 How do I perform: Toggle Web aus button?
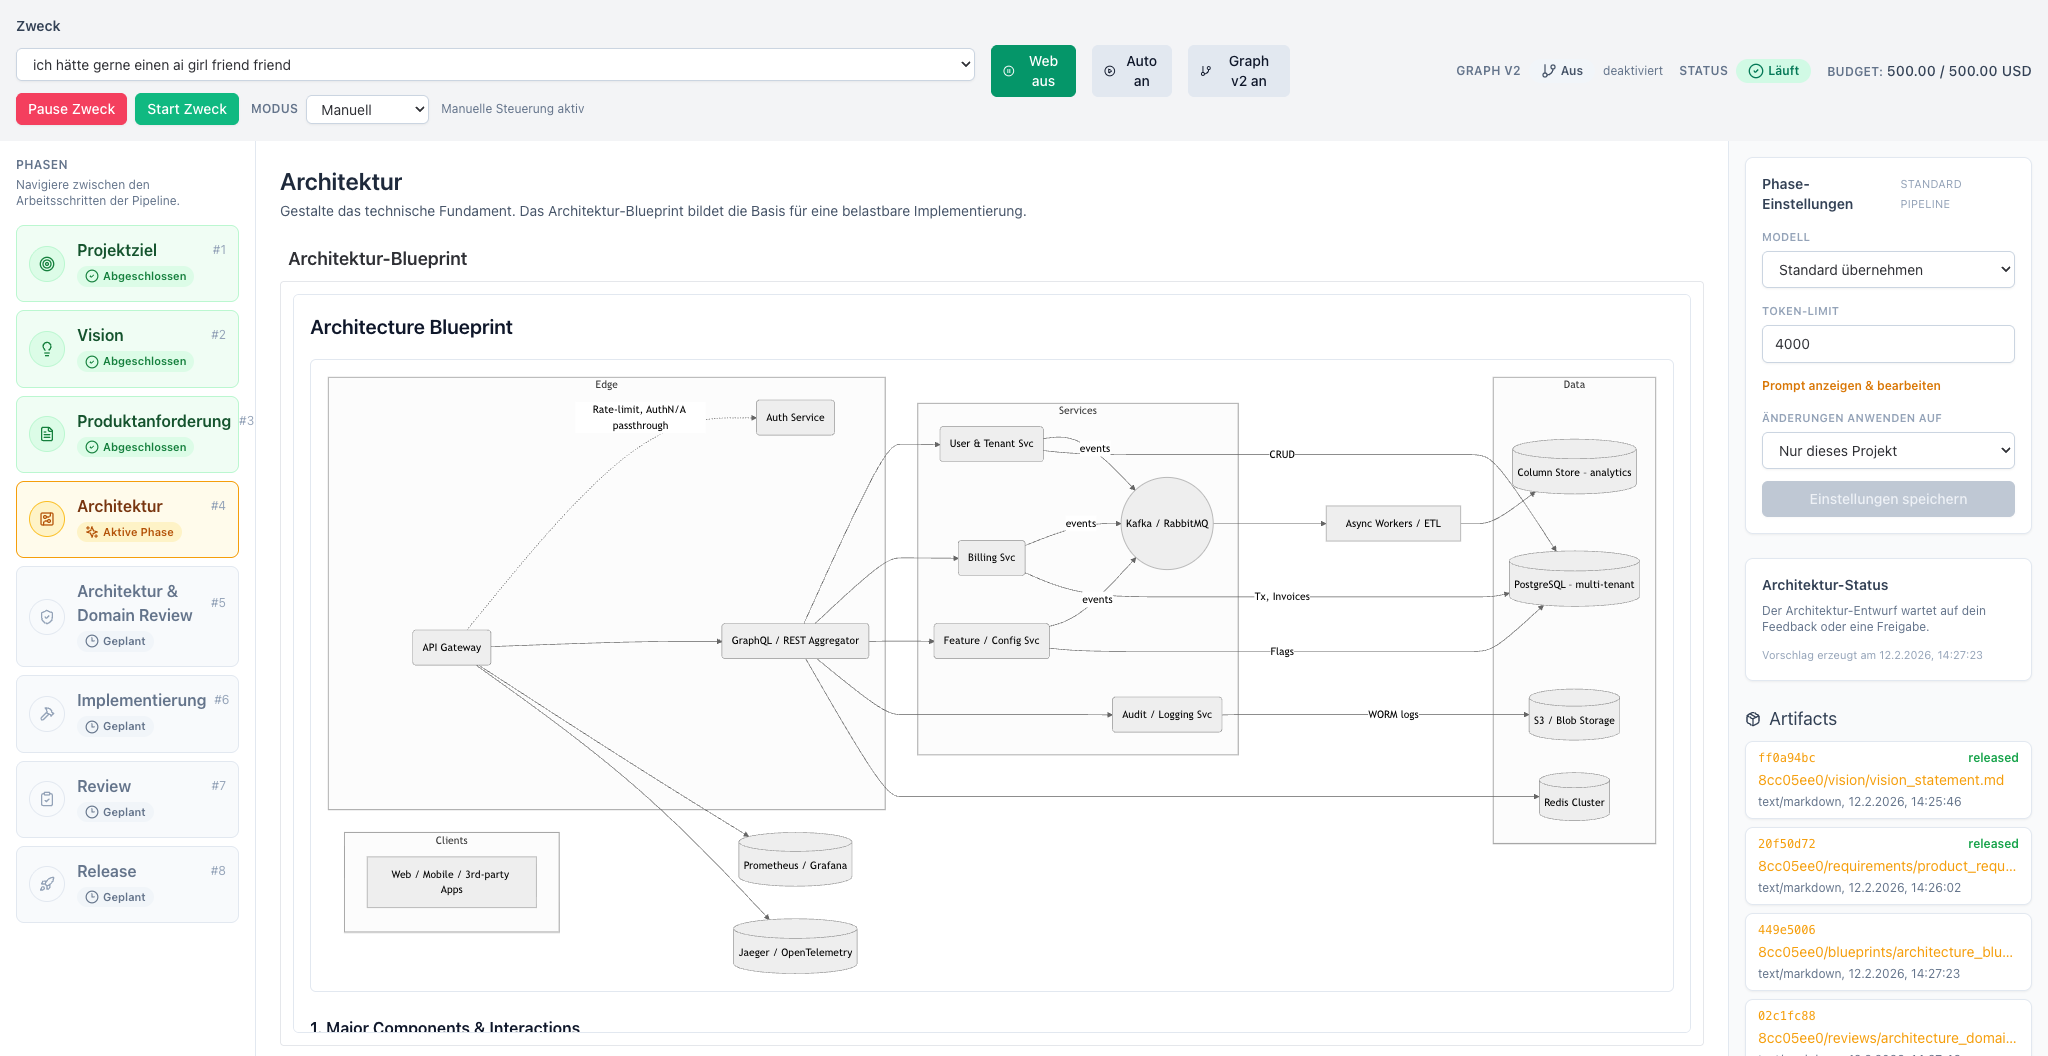point(1033,71)
